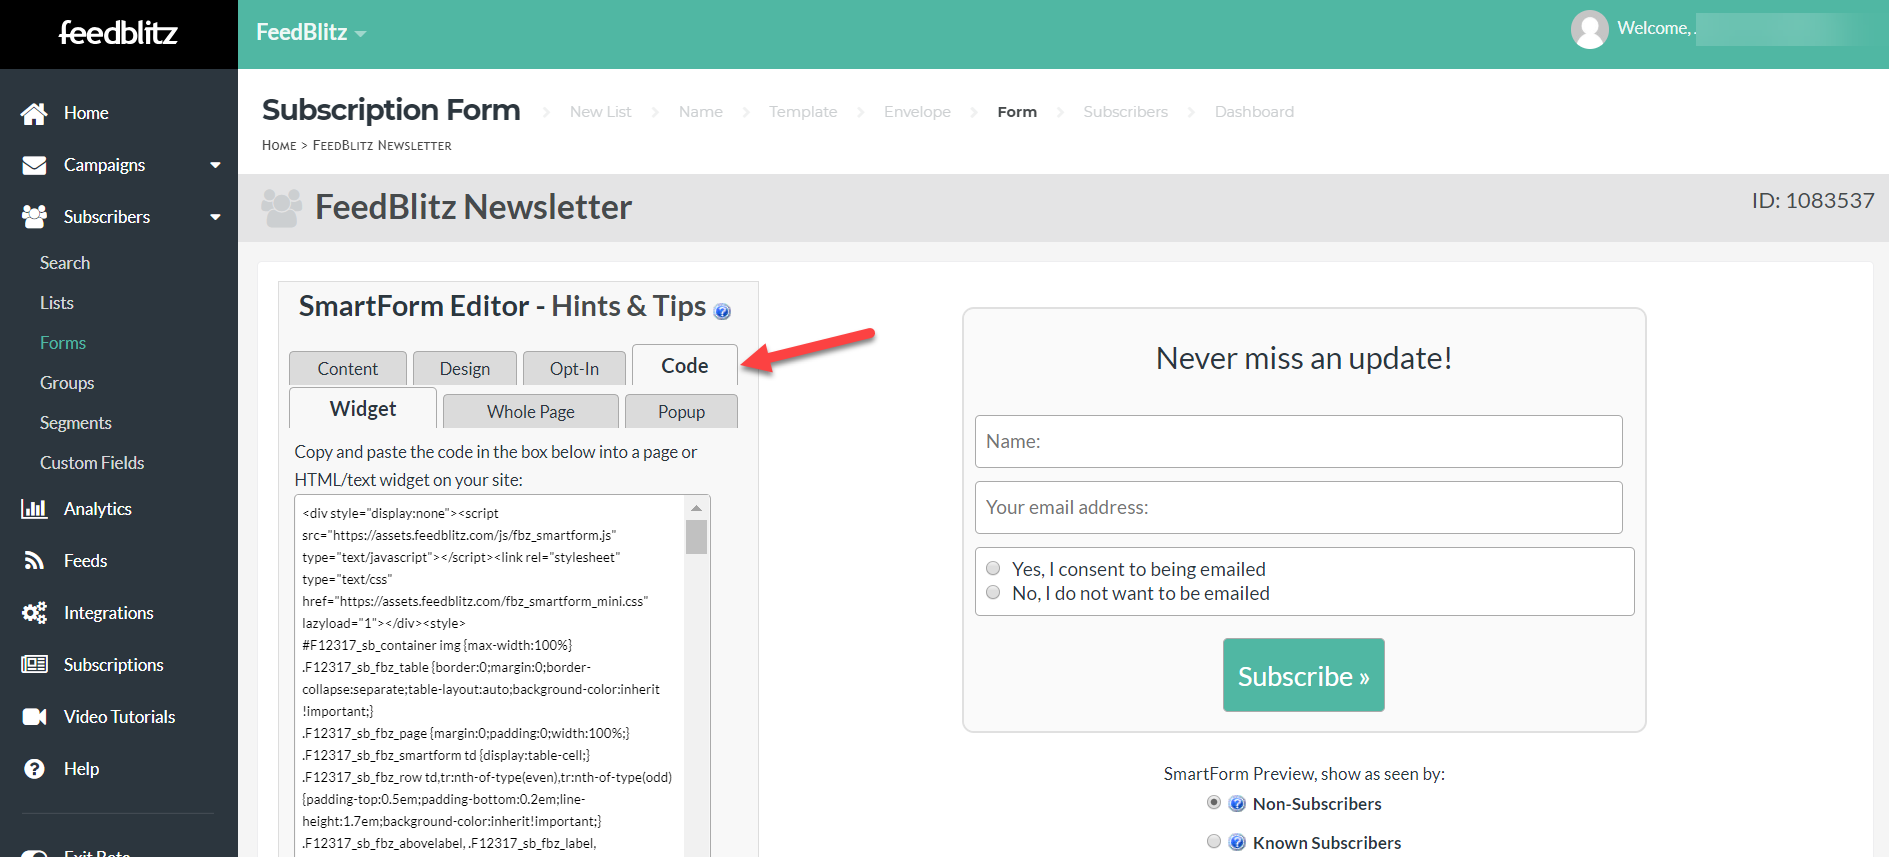
Task: Go to the Template wizard step
Action: 803,112
